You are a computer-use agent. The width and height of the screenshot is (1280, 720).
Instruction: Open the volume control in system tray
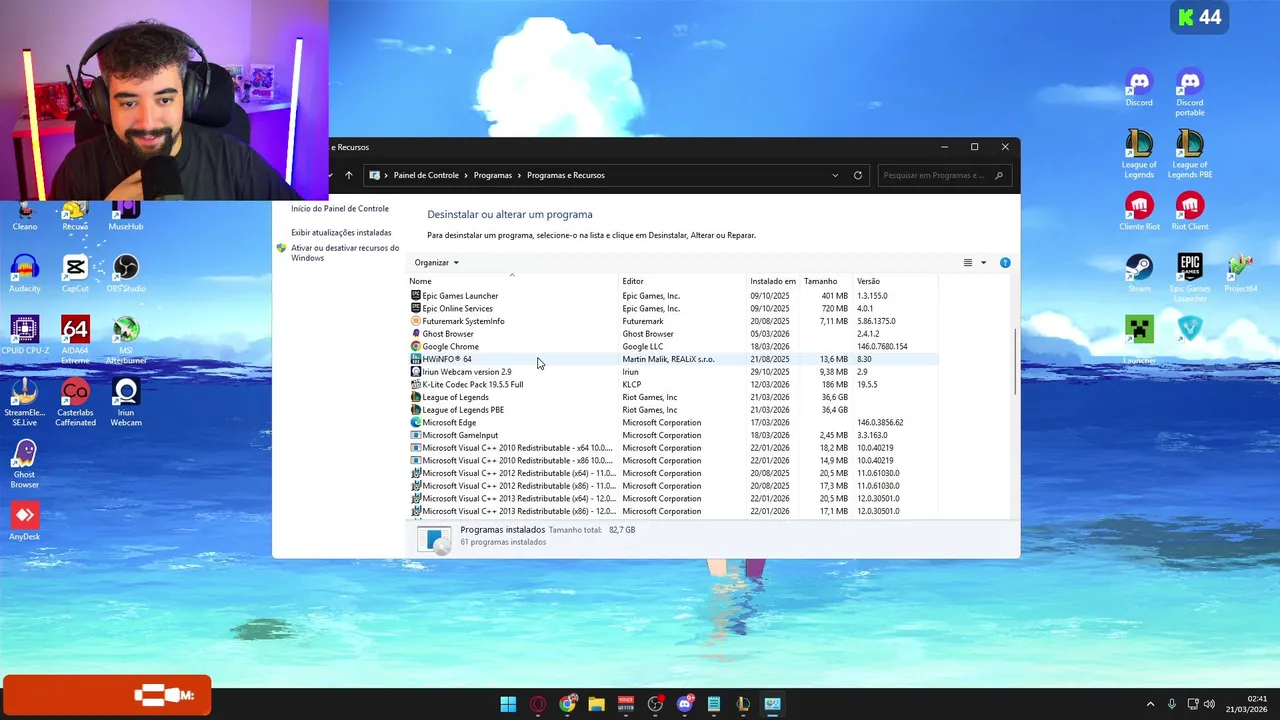[1209, 704]
